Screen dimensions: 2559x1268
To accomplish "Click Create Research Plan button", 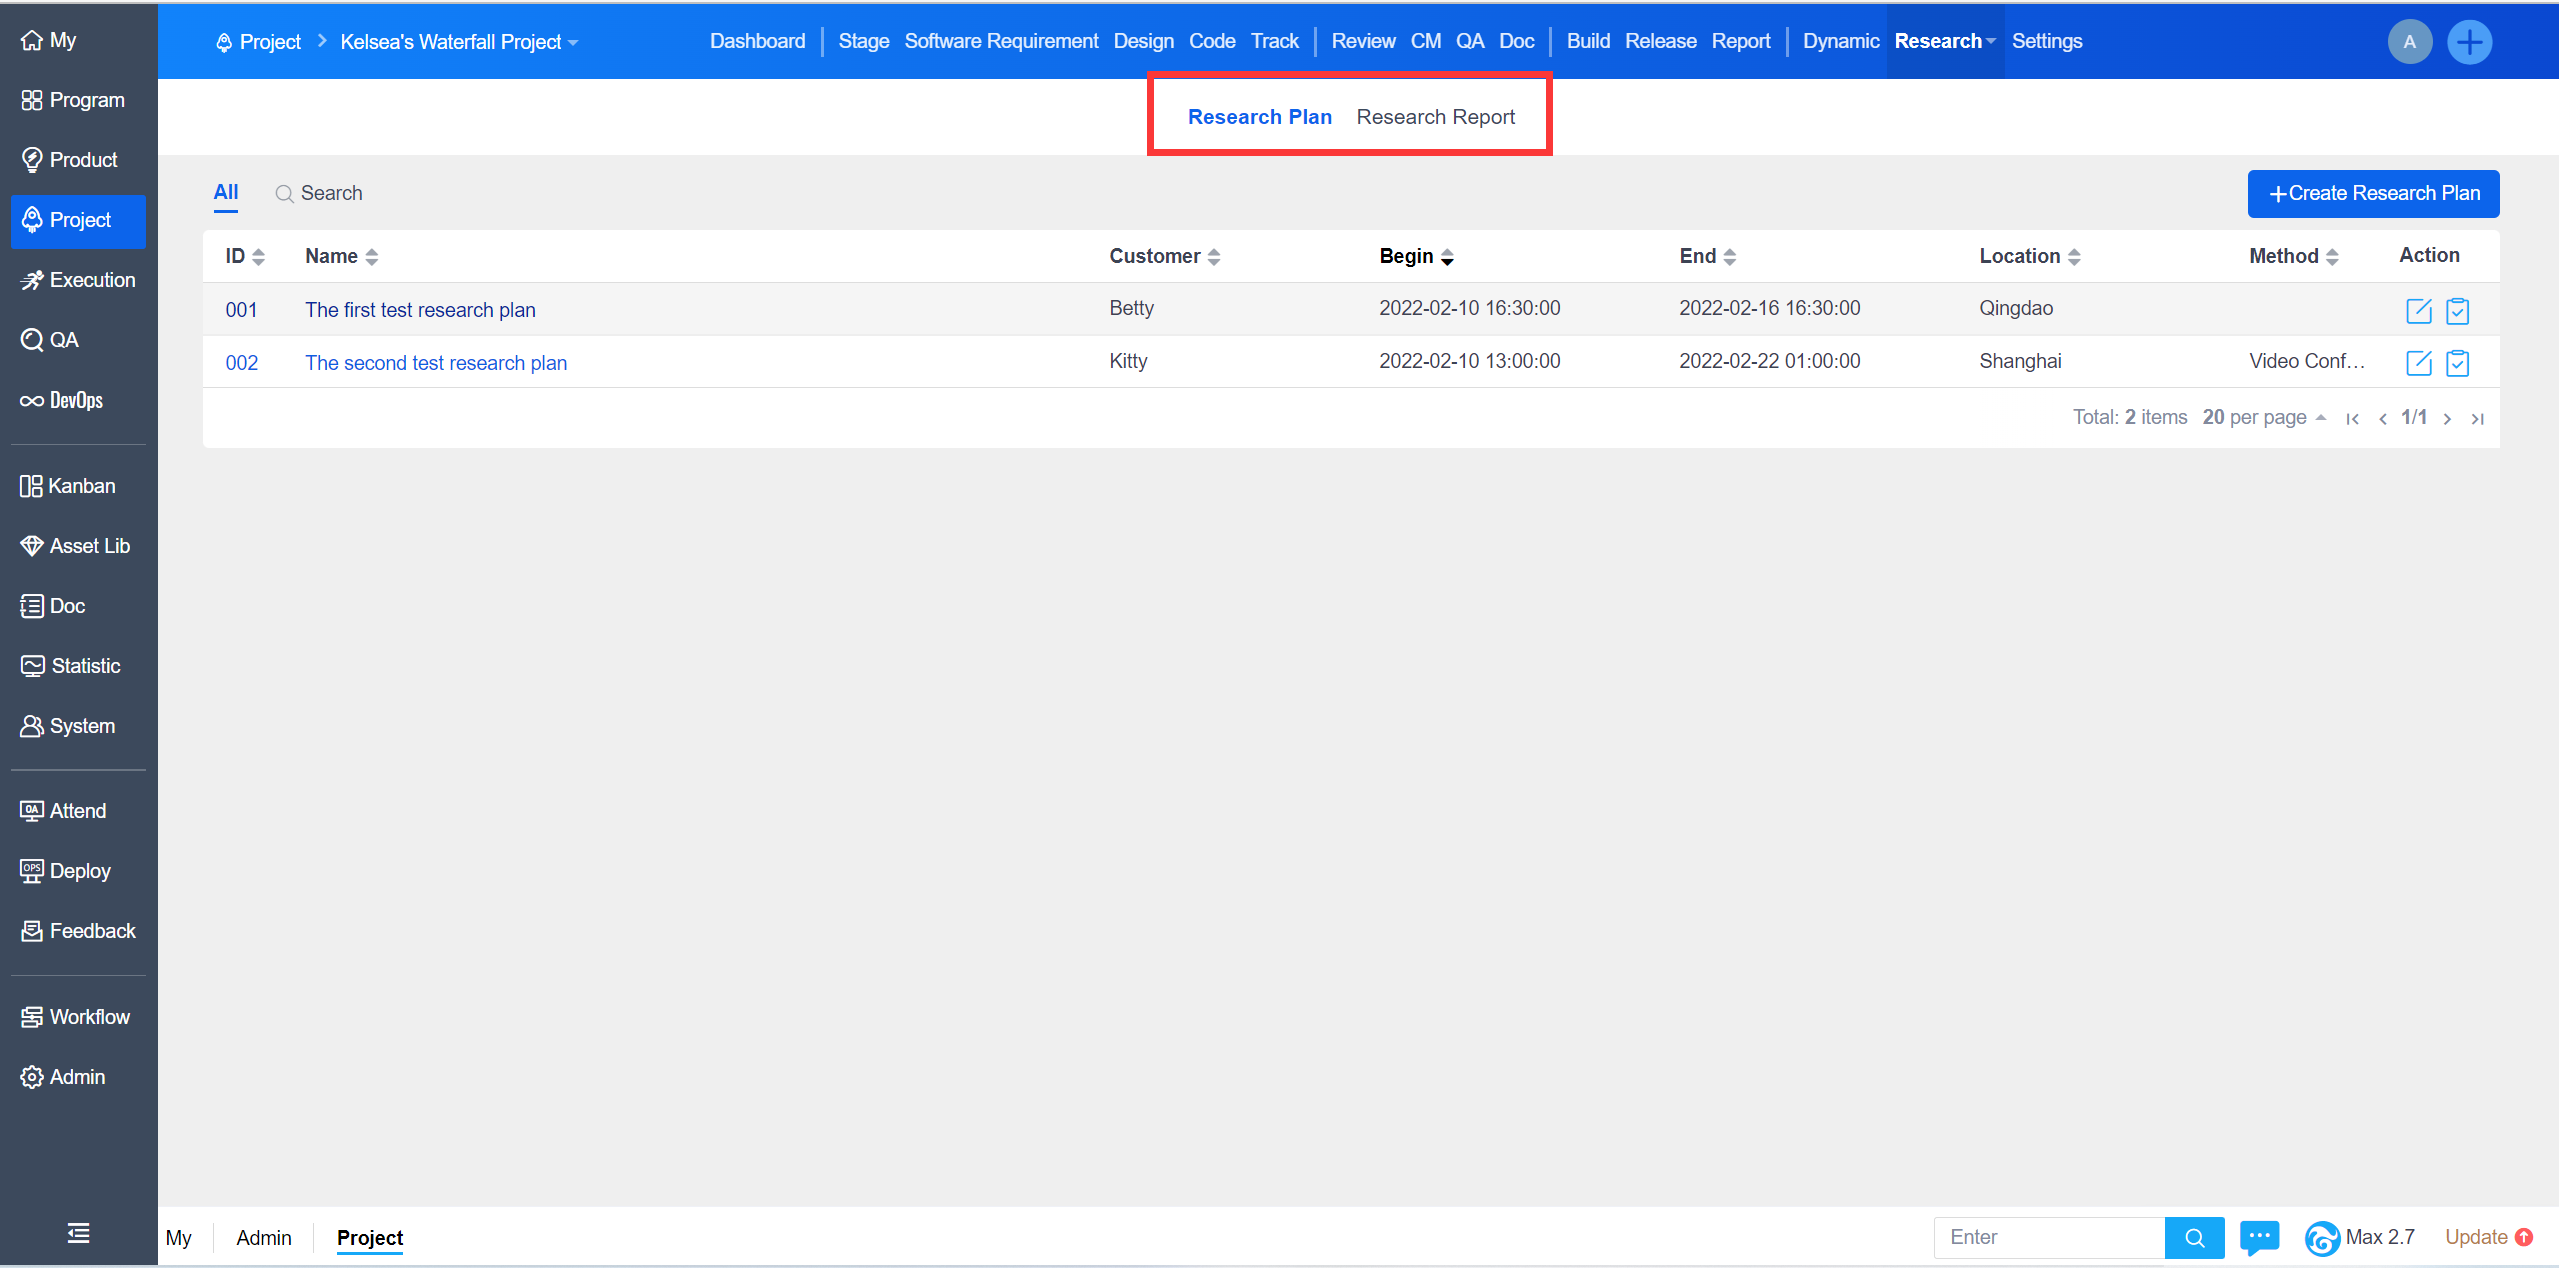I will [x=2372, y=193].
